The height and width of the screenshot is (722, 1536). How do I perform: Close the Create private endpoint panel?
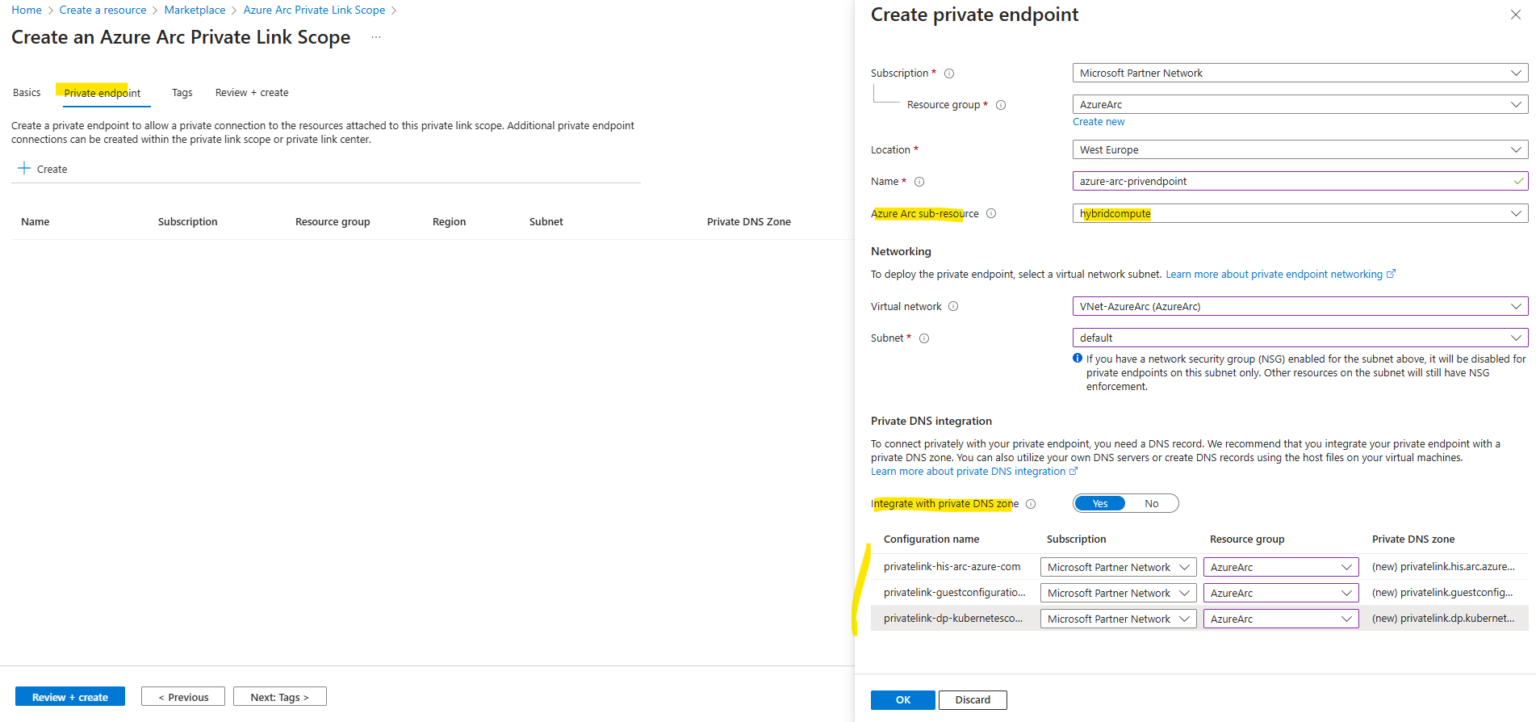click(1514, 15)
